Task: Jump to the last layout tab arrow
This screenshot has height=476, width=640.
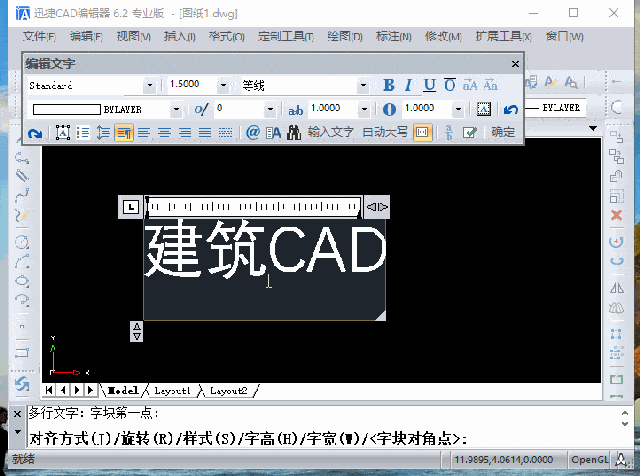Action: coord(91,390)
